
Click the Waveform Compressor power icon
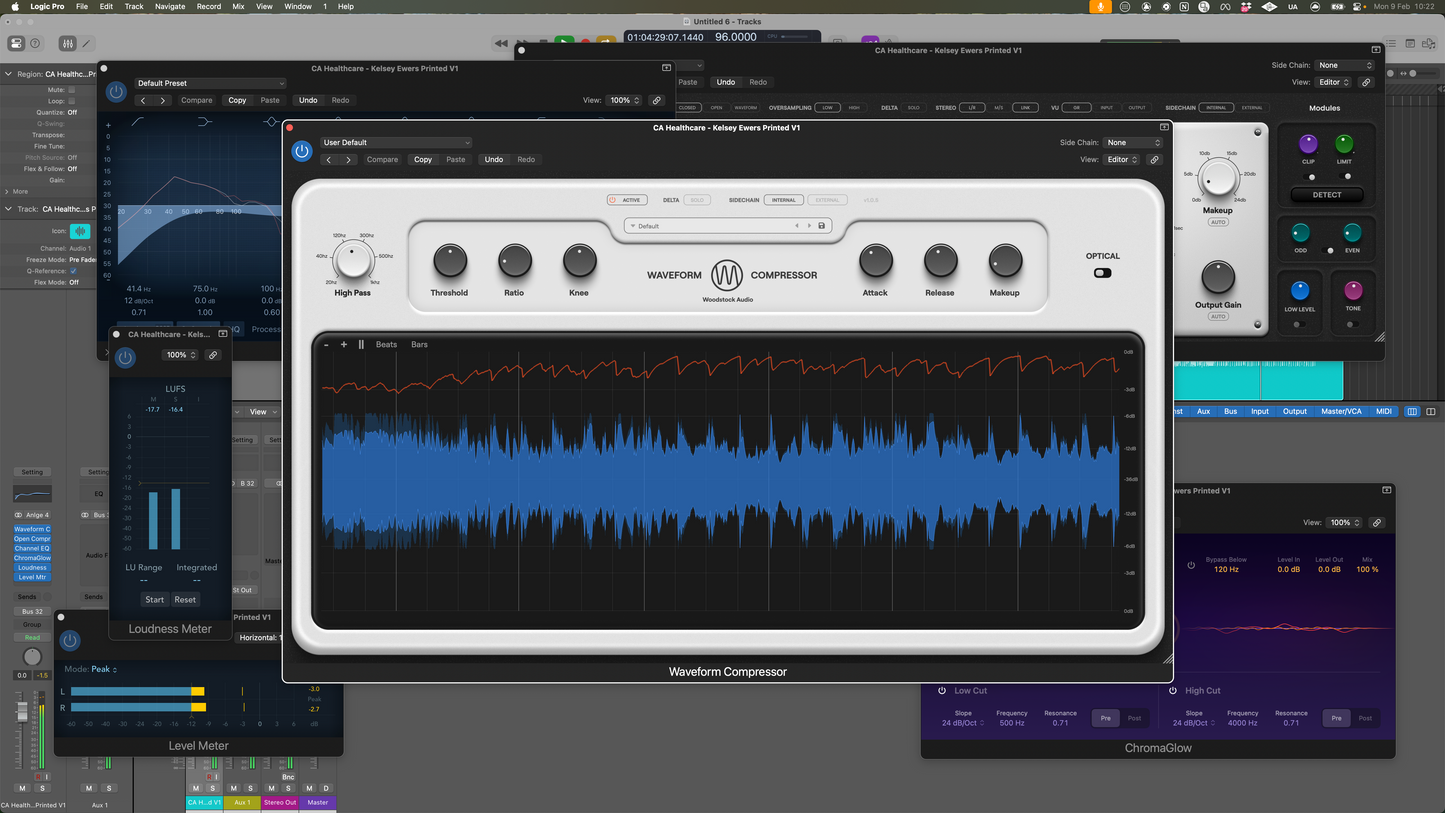tap(302, 151)
